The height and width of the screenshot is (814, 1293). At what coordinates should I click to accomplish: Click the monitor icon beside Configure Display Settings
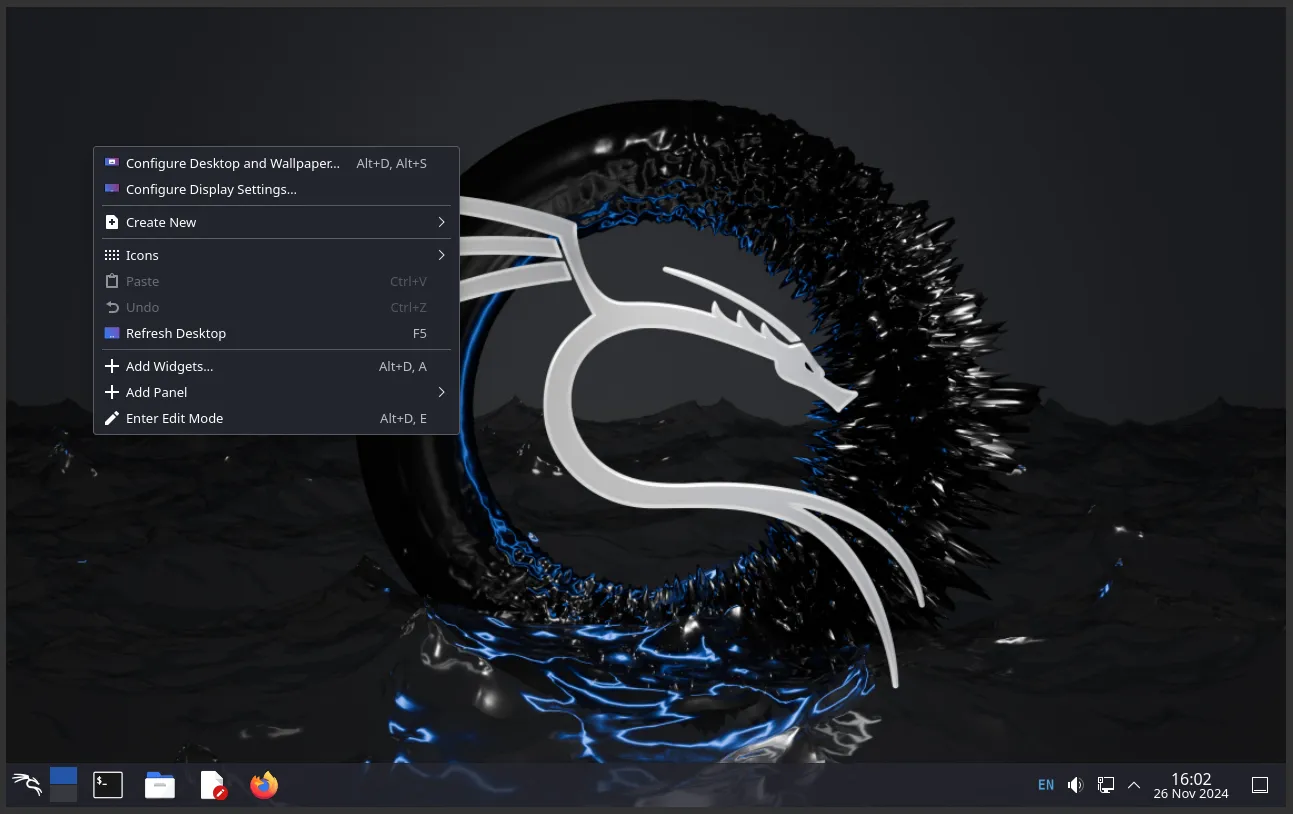point(112,189)
